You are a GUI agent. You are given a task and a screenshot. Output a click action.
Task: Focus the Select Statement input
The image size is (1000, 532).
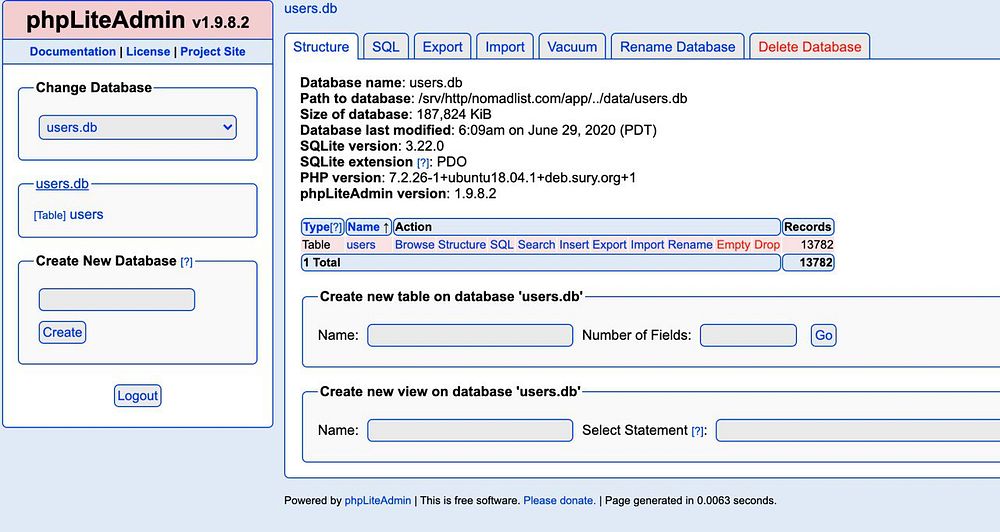[858, 431]
